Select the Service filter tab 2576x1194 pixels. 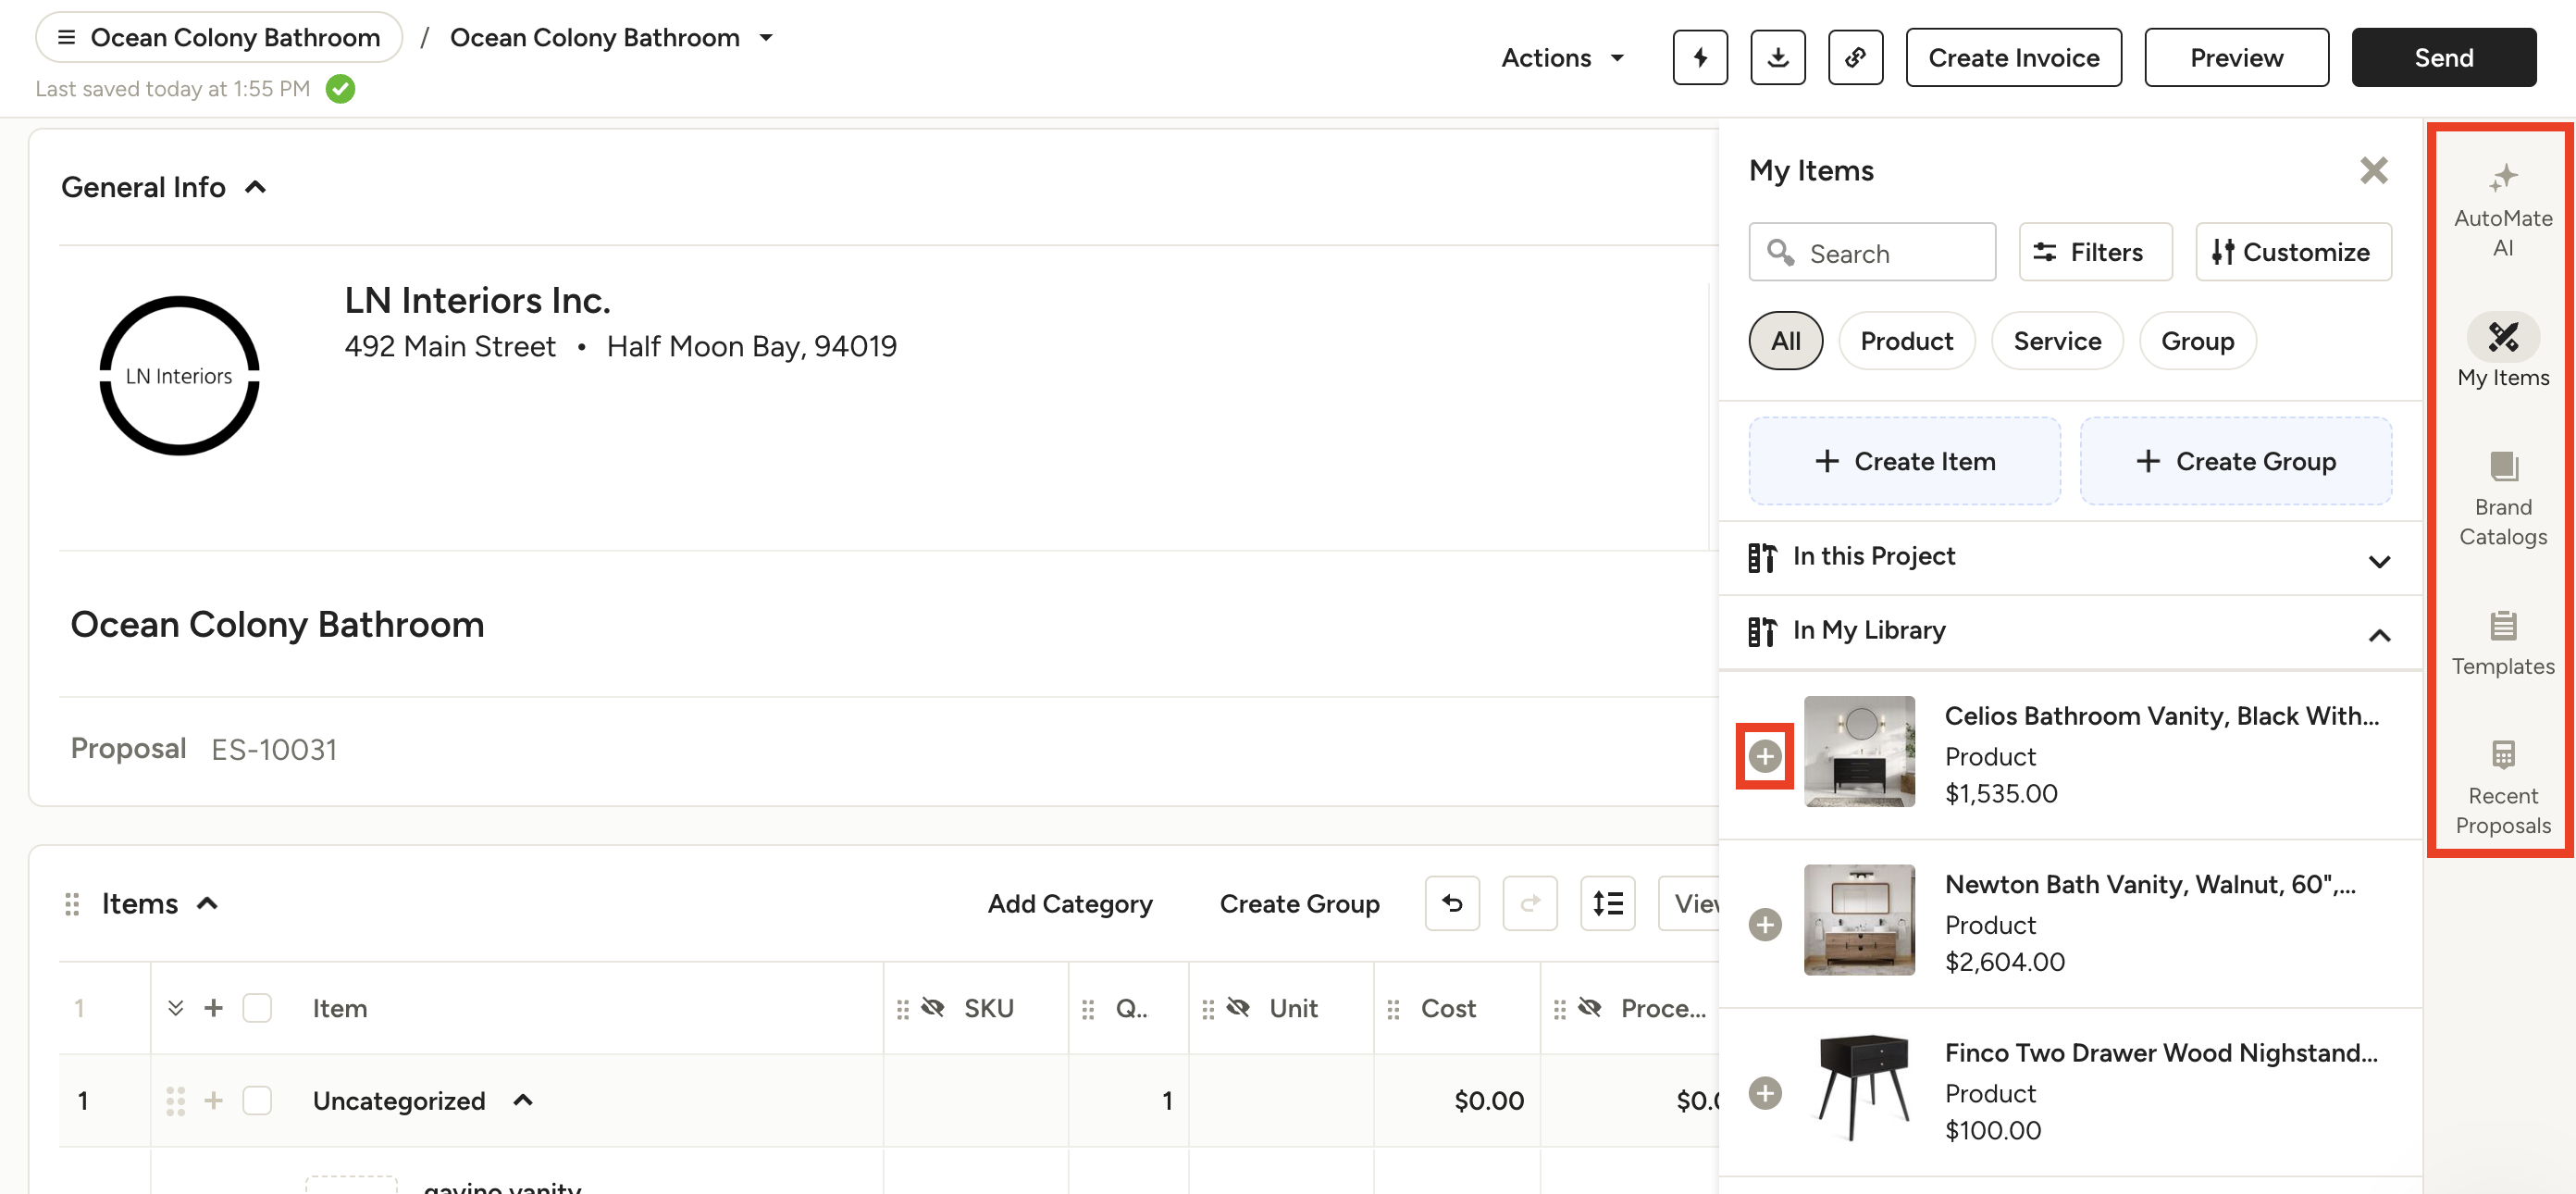[x=2056, y=341]
